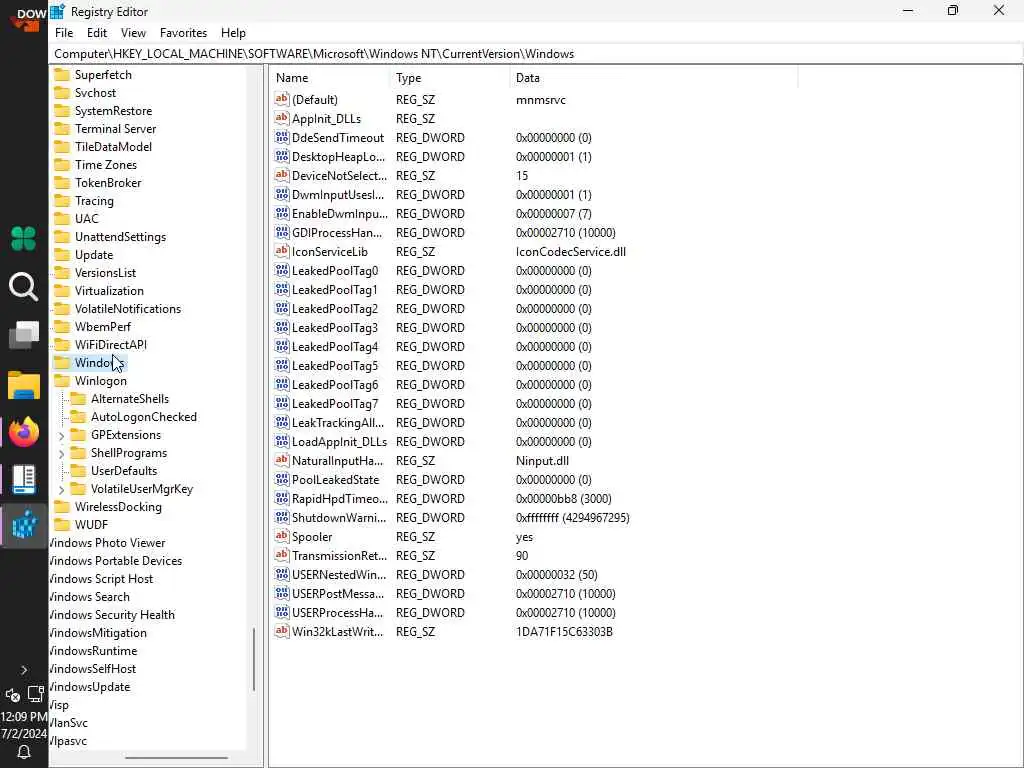Click the NaturalInputHandler string icon
Viewport: 1024px width, 768px height.
click(281, 460)
